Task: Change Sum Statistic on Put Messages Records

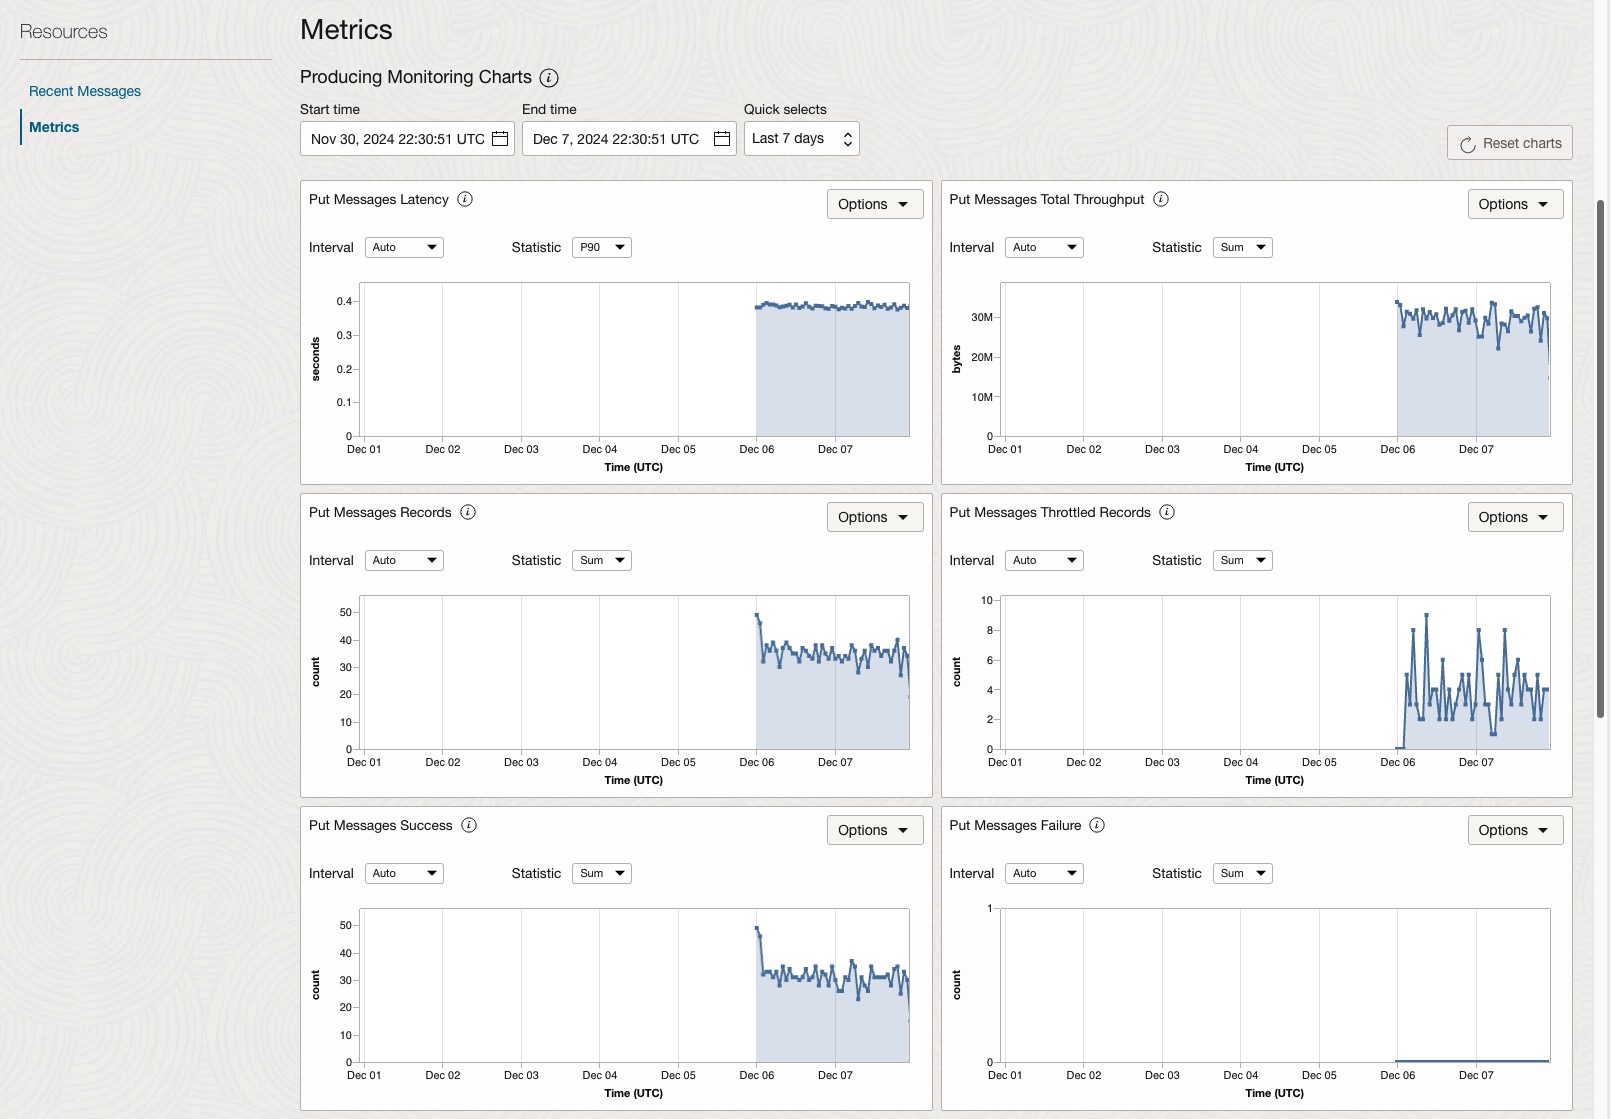Action: point(602,560)
